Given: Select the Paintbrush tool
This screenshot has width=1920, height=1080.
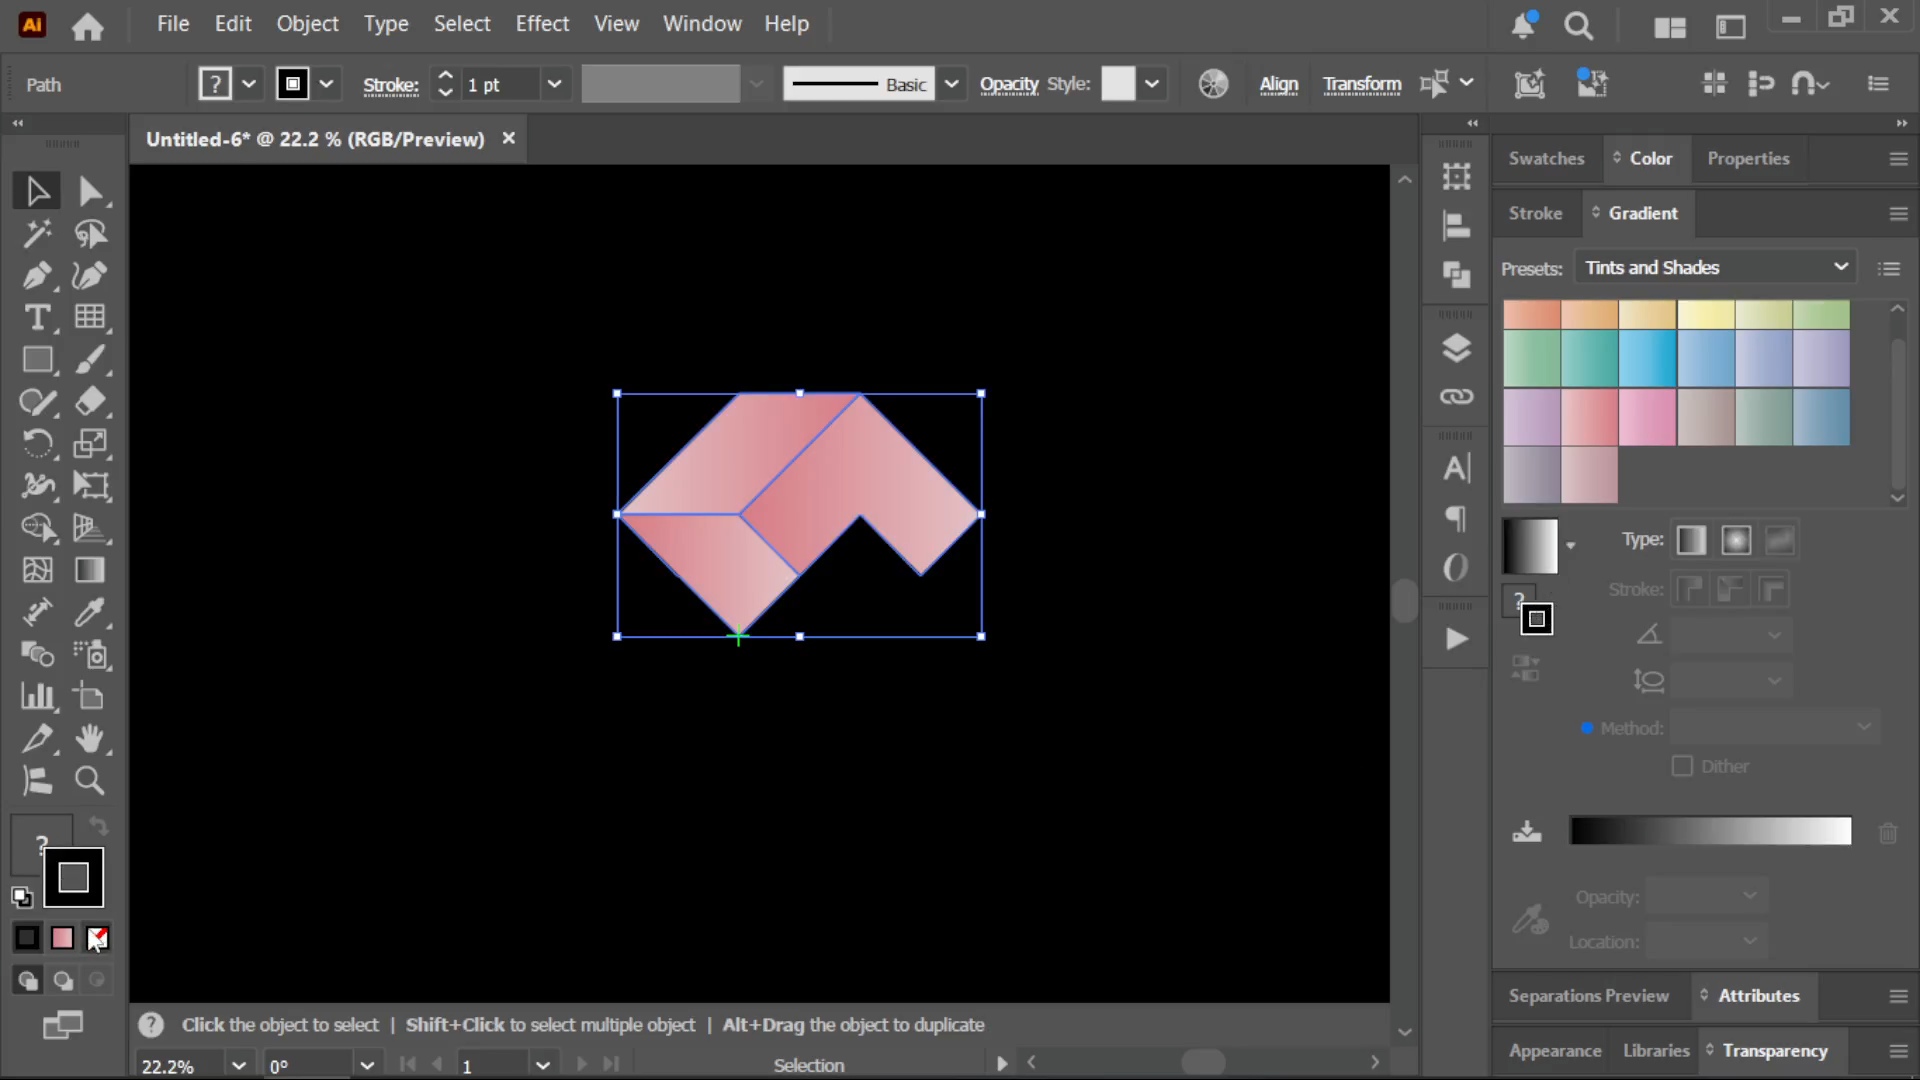Looking at the screenshot, I should [x=90, y=360].
